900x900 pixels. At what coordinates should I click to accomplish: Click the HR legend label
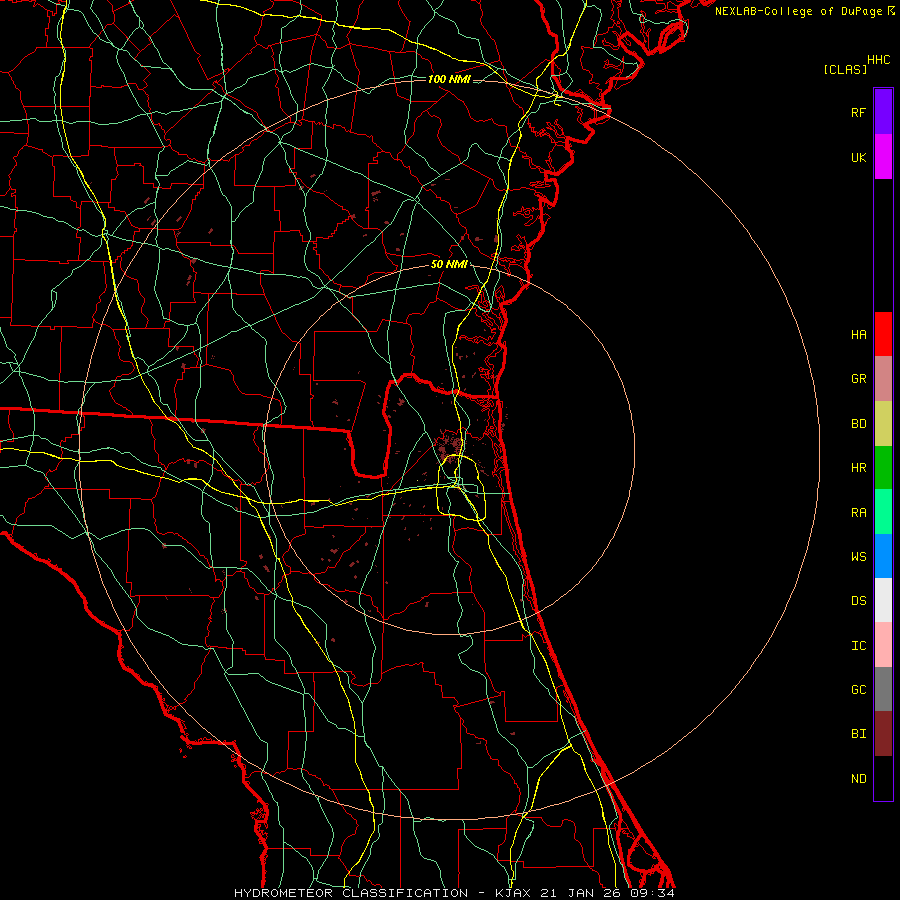click(x=858, y=468)
